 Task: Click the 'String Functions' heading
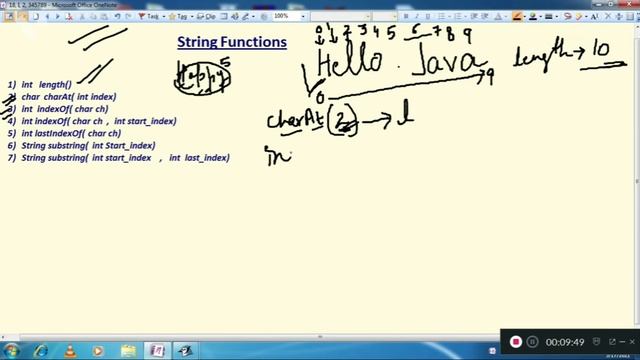point(232,42)
